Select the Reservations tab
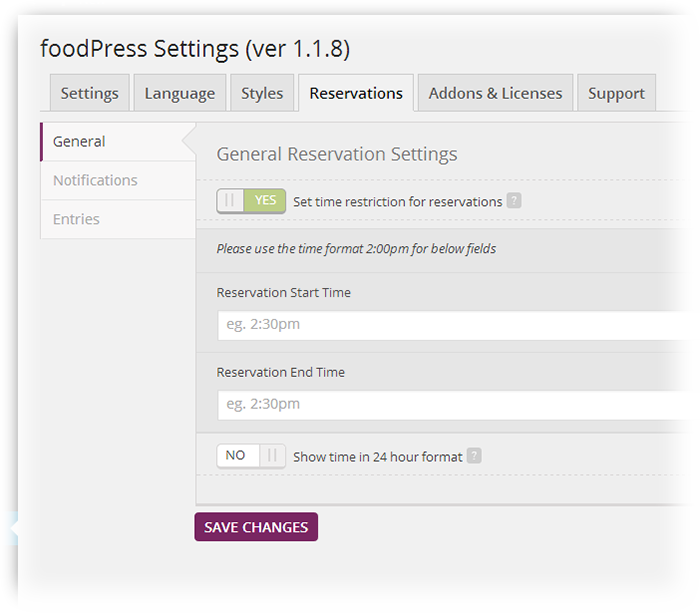The image size is (700, 613). (x=356, y=93)
